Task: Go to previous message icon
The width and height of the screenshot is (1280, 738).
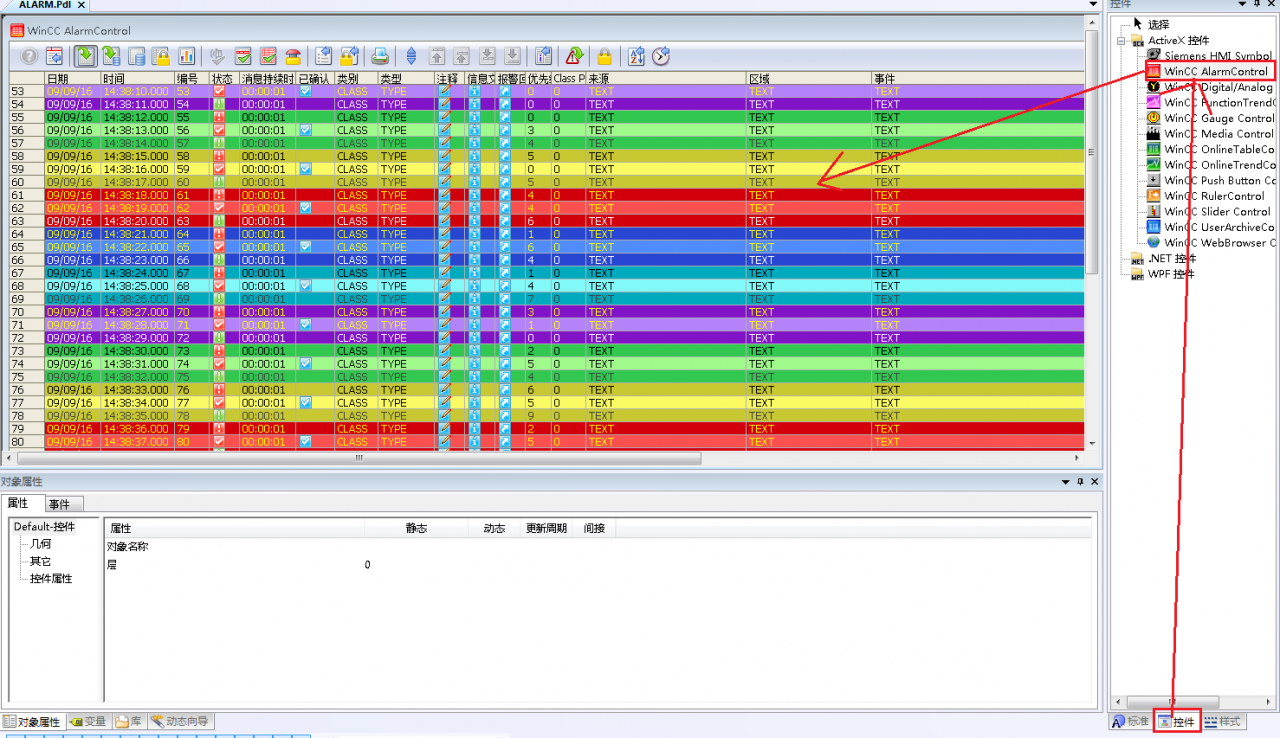Action: [x=462, y=56]
